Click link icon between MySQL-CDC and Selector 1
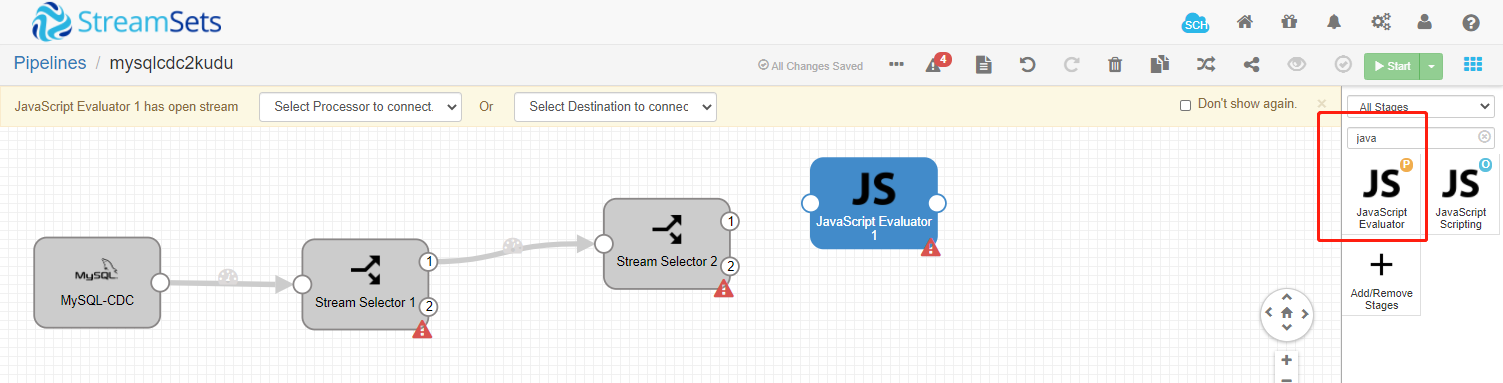The height and width of the screenshot is (383, 1503). [x=229, y=277]
